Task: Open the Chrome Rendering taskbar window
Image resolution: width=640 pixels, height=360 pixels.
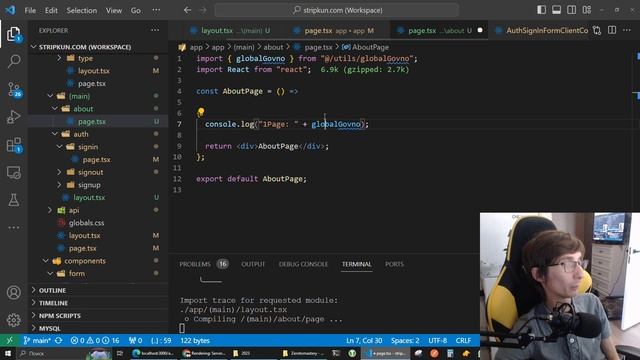Action: coord(204,353)
